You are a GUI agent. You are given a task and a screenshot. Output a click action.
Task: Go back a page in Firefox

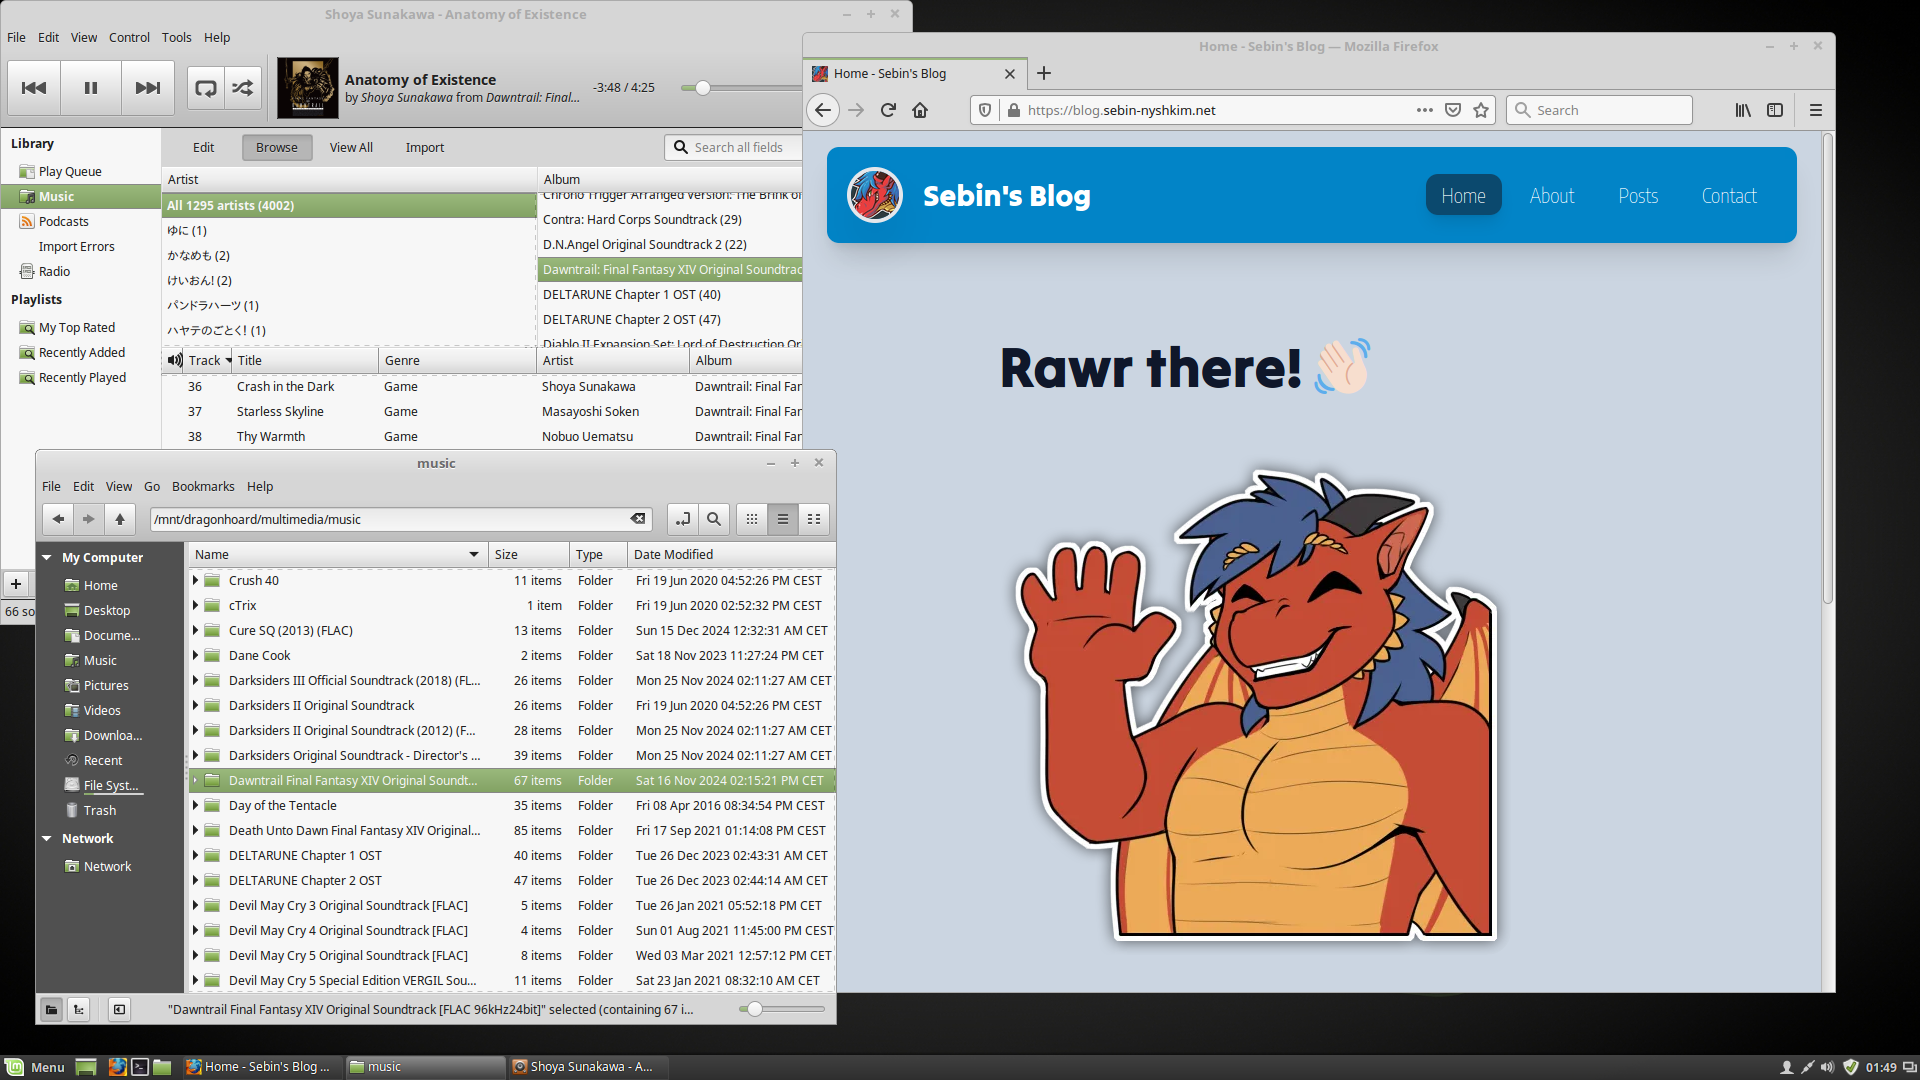tap(823, 110)
